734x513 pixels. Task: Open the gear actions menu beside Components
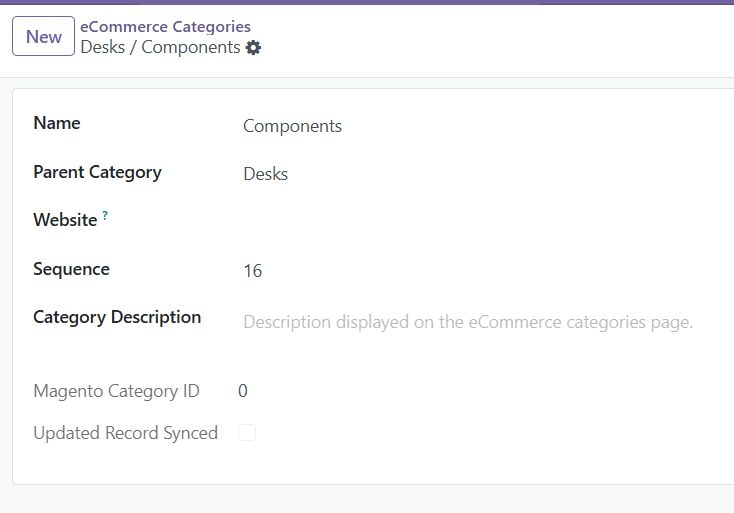coord(253,48)
